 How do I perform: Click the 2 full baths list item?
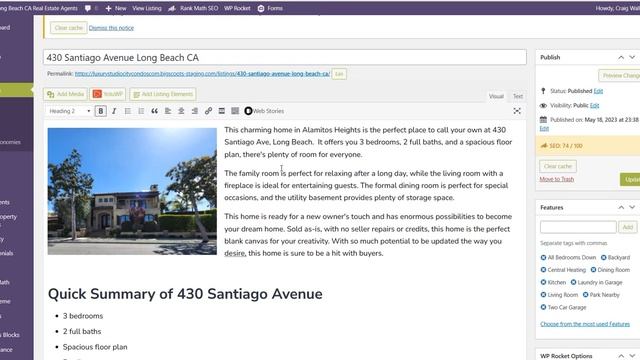click(x=82, y=331)
